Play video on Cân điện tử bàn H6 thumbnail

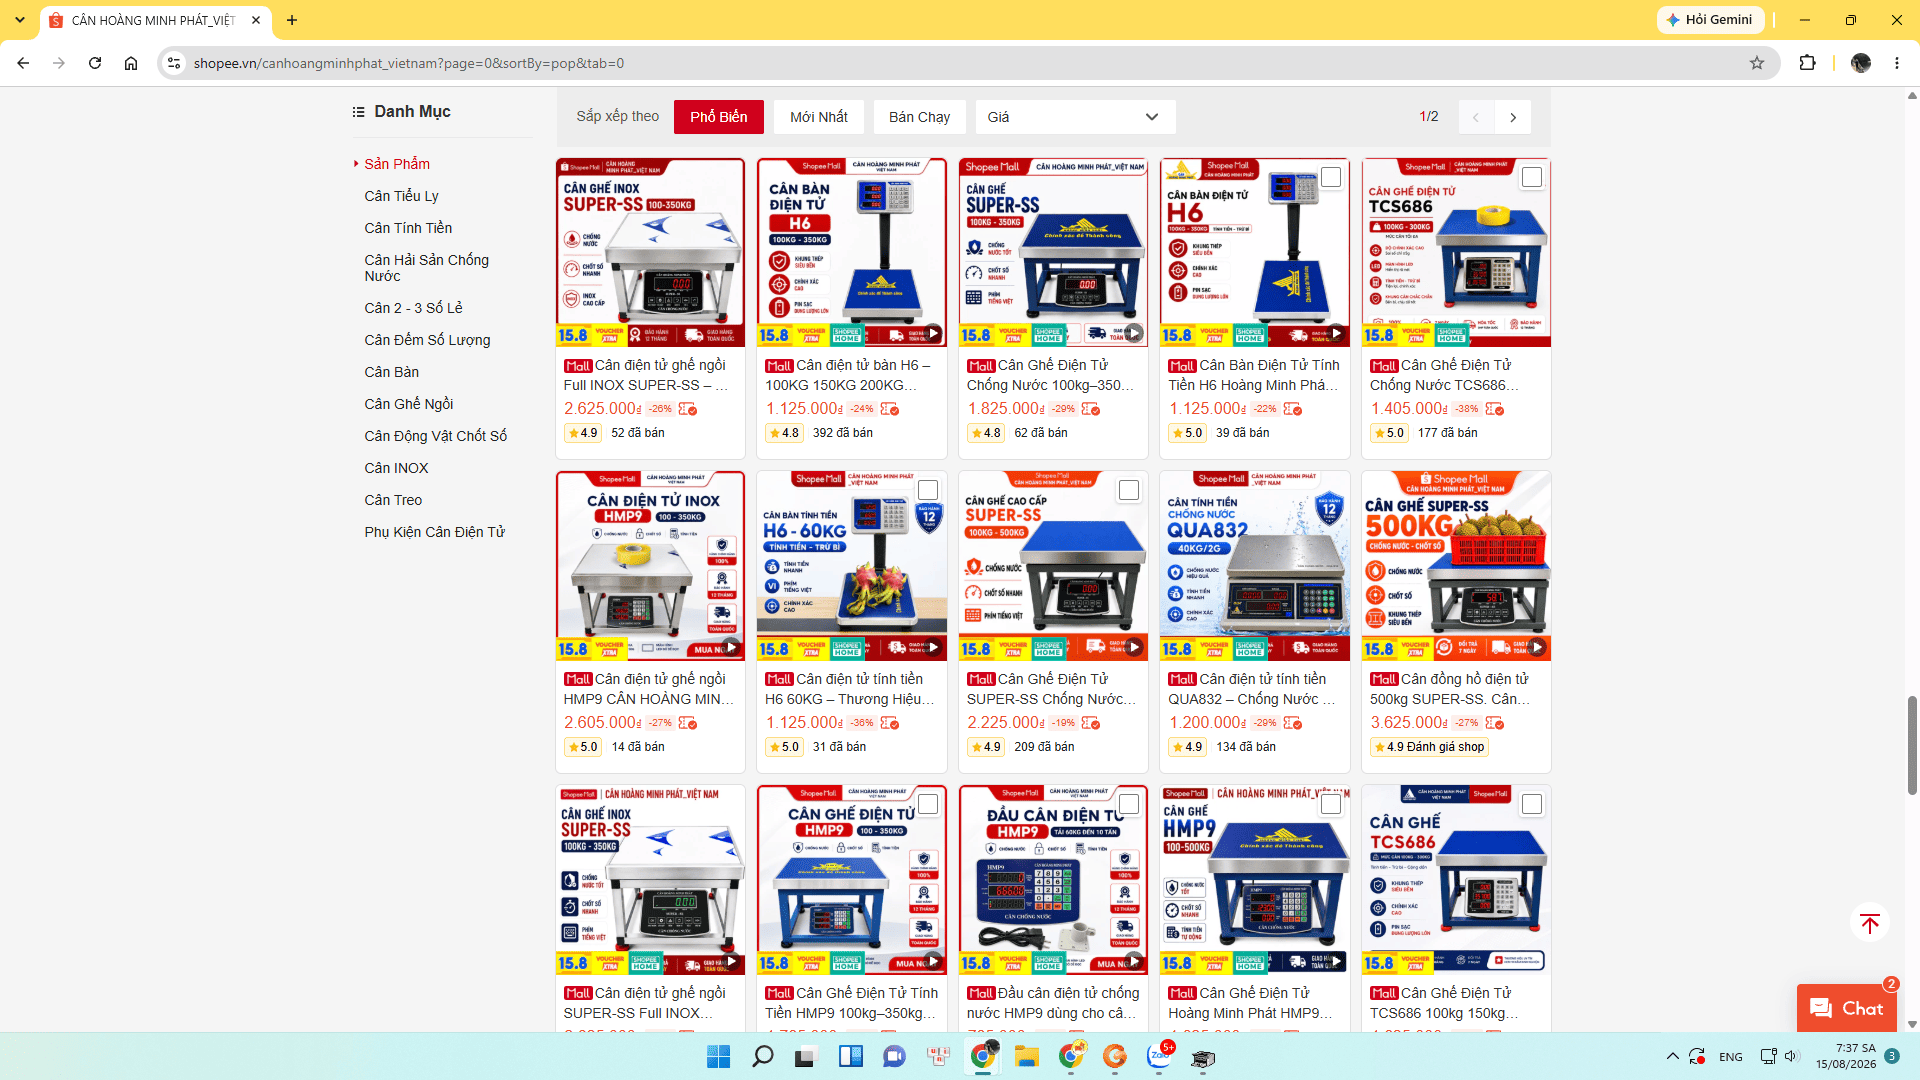click(932, 333)
